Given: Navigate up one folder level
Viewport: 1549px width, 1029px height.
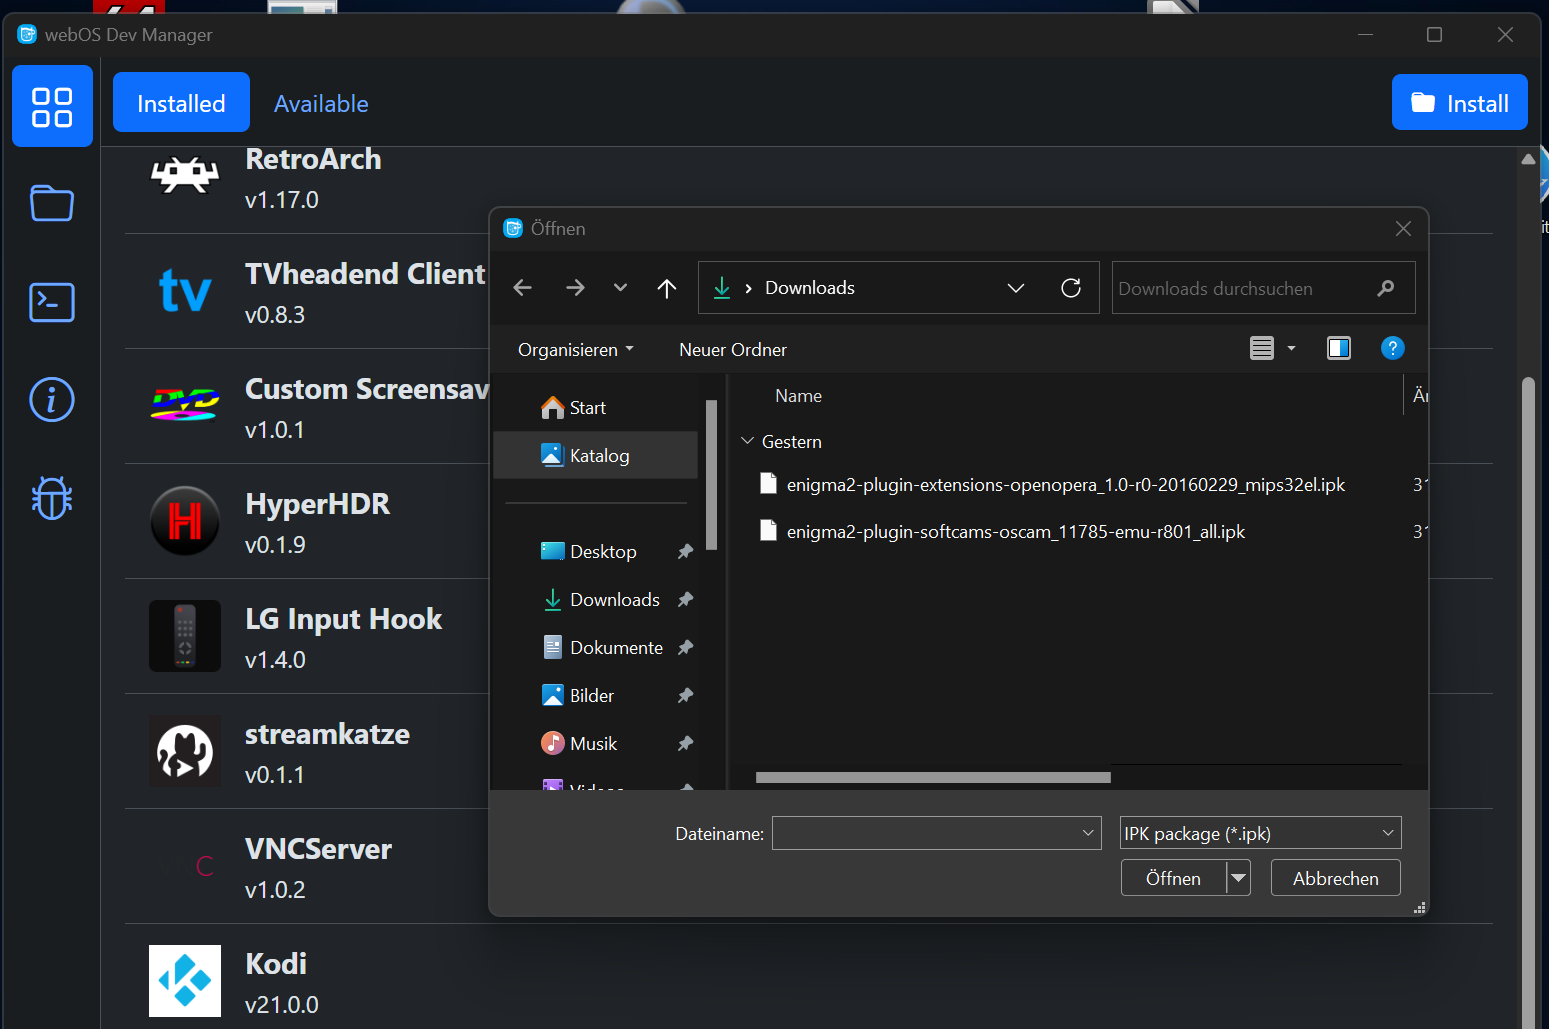Looking at the screenshot, I should coord(667,287).
